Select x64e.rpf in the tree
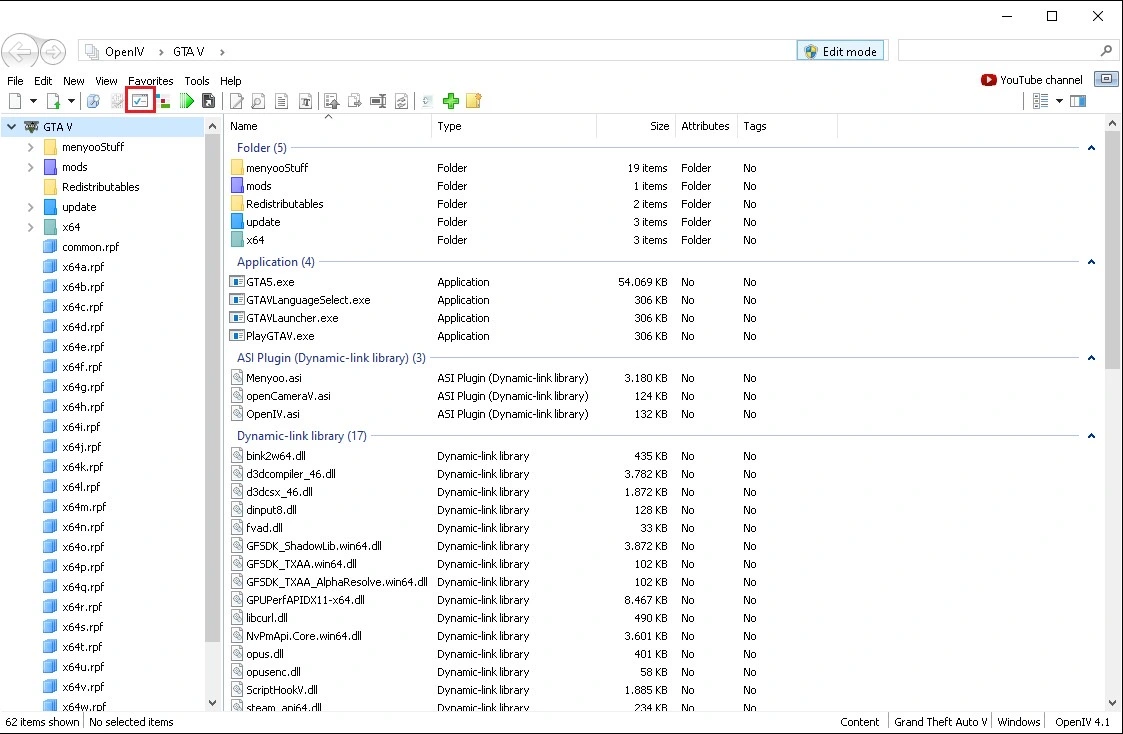The width and height of the screenshot is (1123, 734). pos(83,347)
